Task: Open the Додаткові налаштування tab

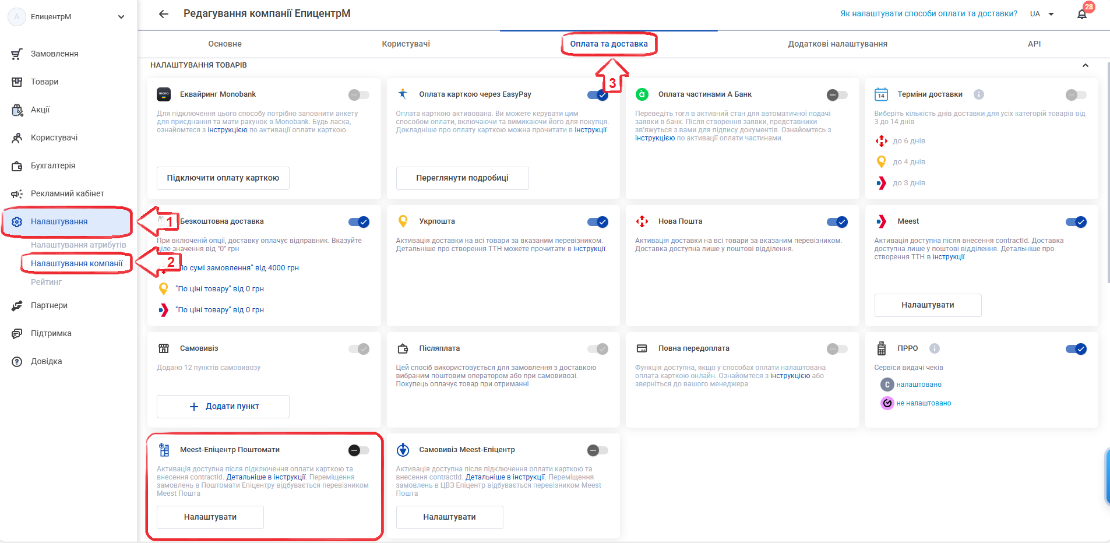Action: (837, 44)
